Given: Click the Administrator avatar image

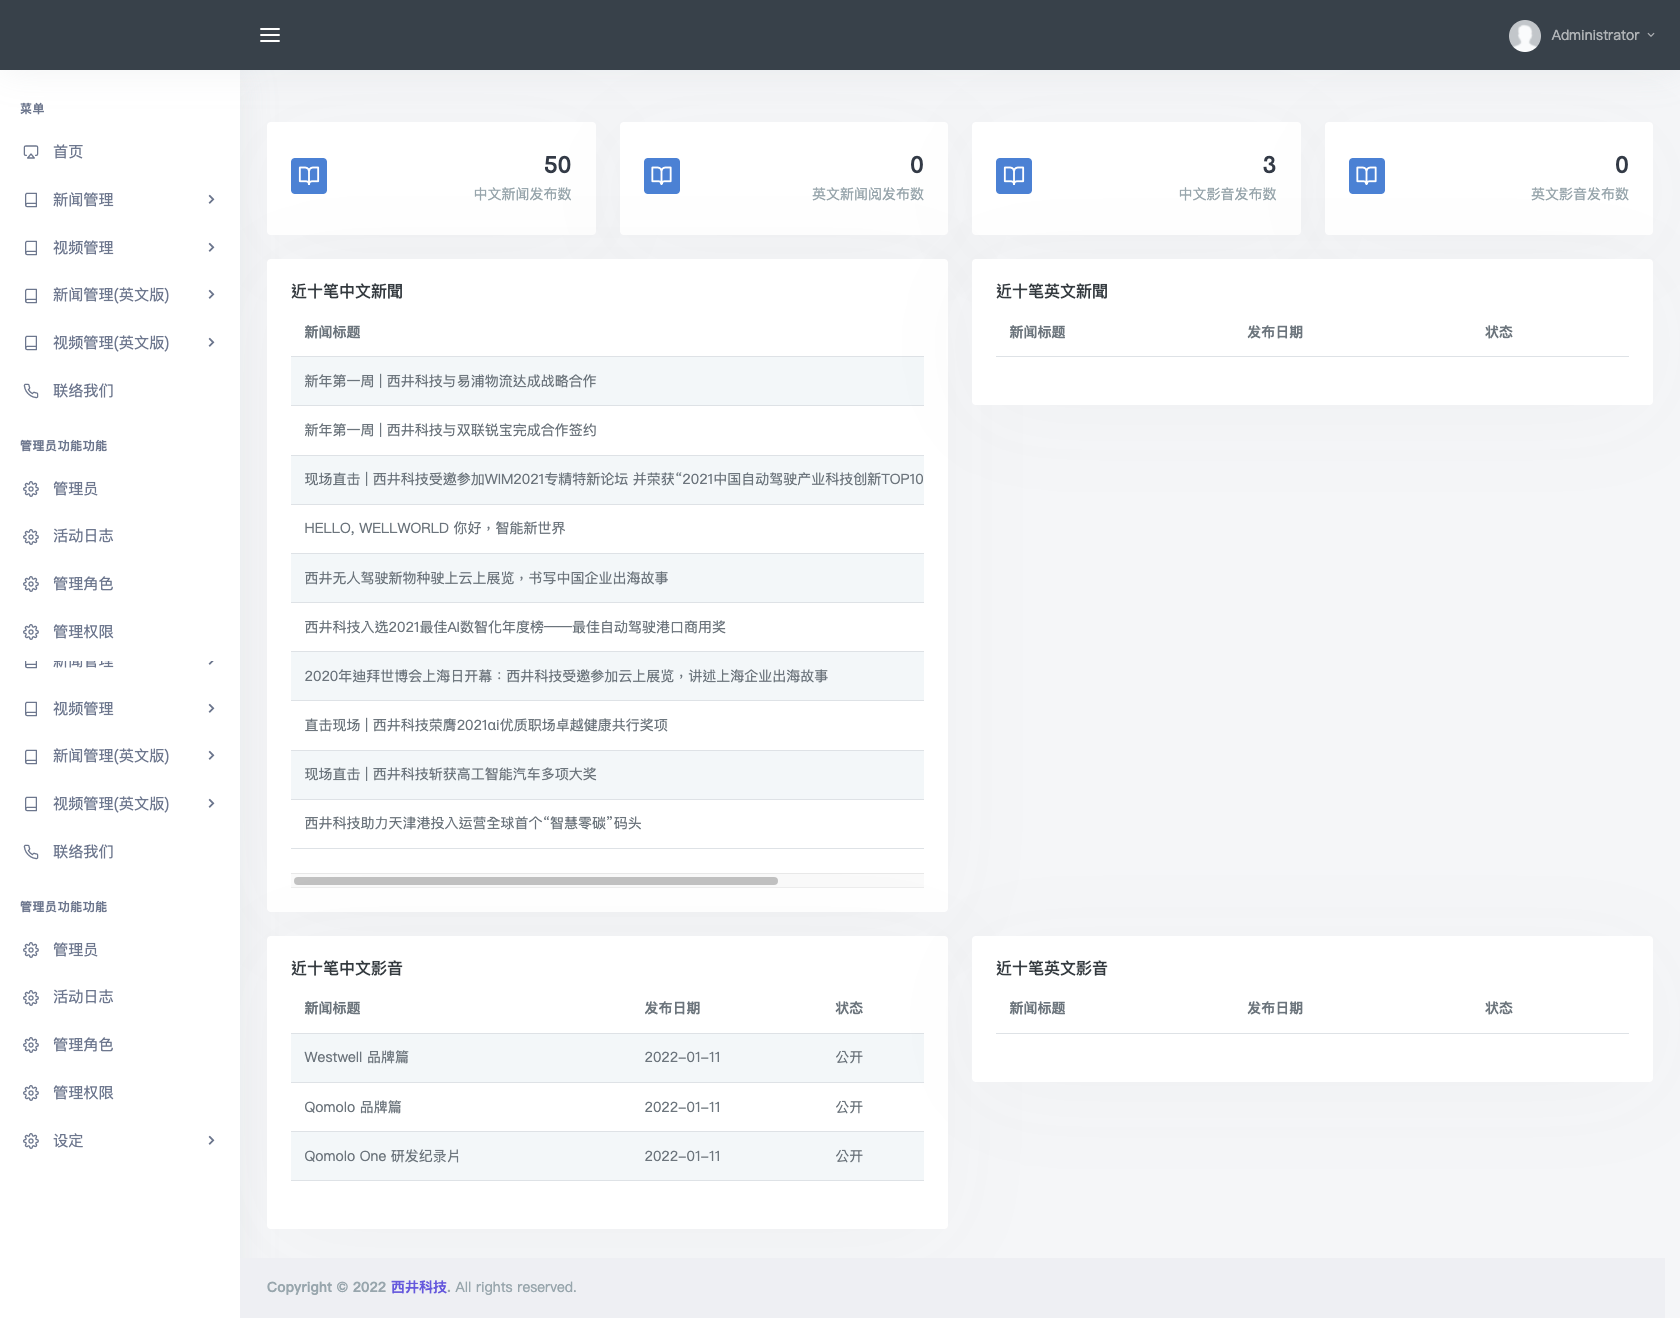Looking at the screenshot, I should [1524, 35].
